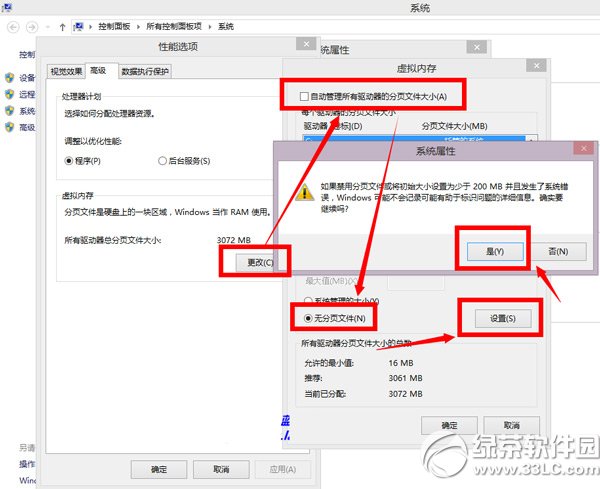Click the system icon in window title bar
600x489 pixels.
click(x=7, y=7)
